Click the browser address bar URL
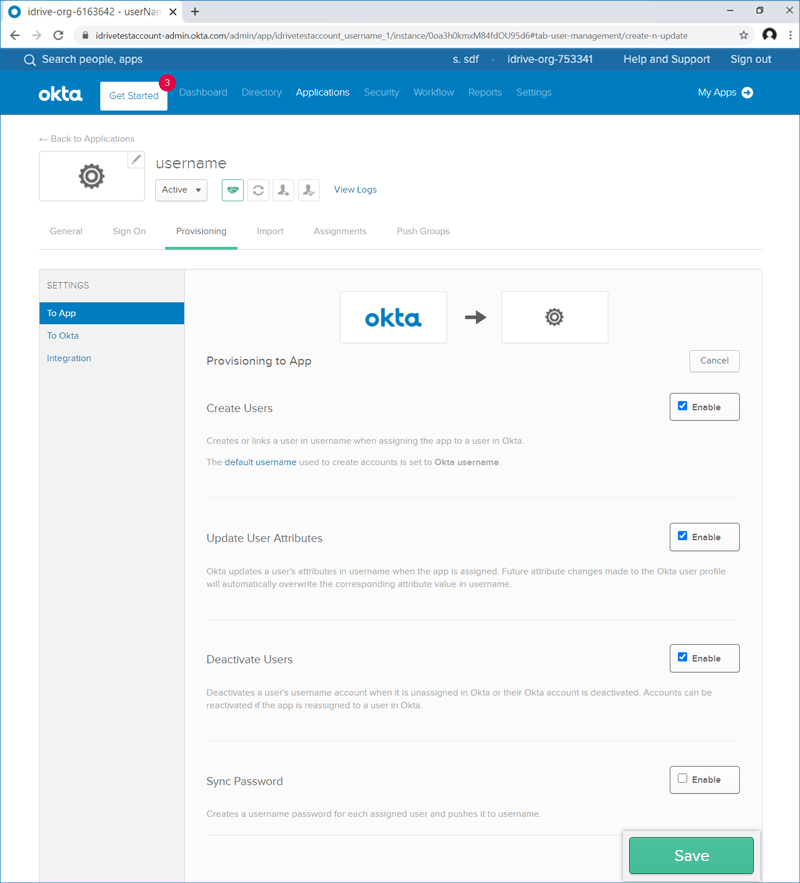 pyautogui.click(x=391, y=35)
